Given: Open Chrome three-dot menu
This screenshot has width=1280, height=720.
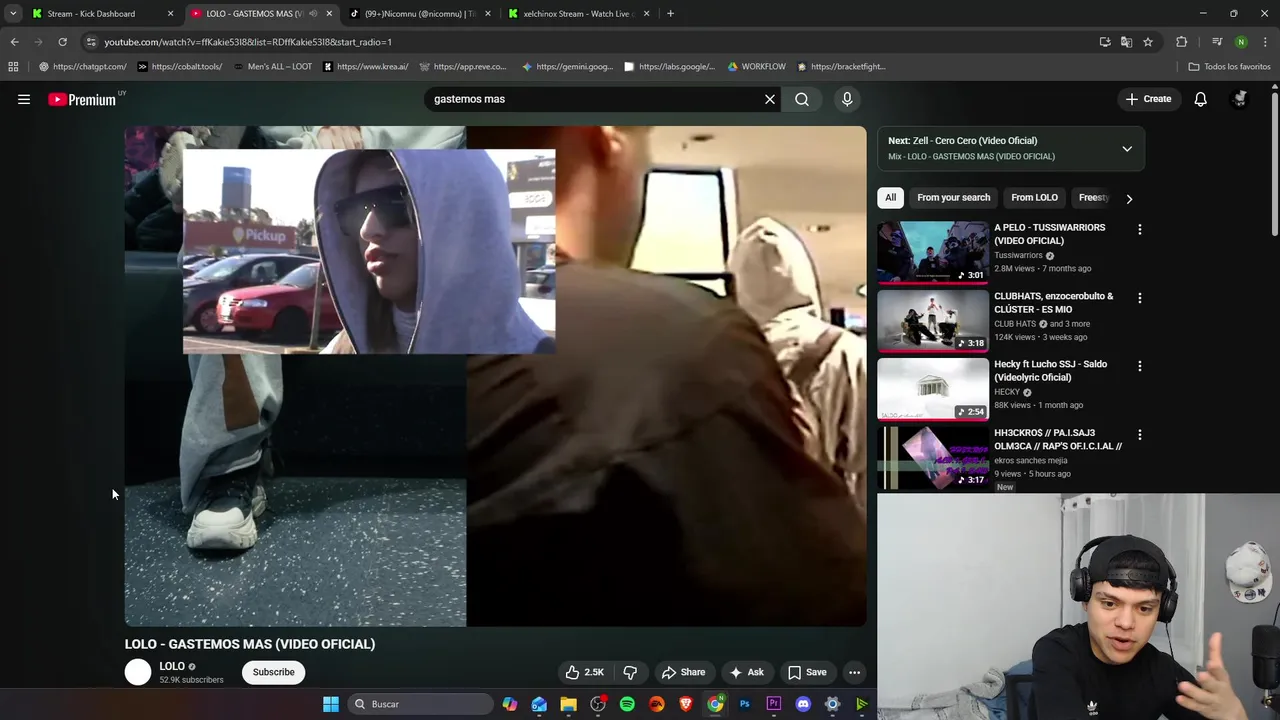Looking at the screenshot, I should (x=1266, y=42).
